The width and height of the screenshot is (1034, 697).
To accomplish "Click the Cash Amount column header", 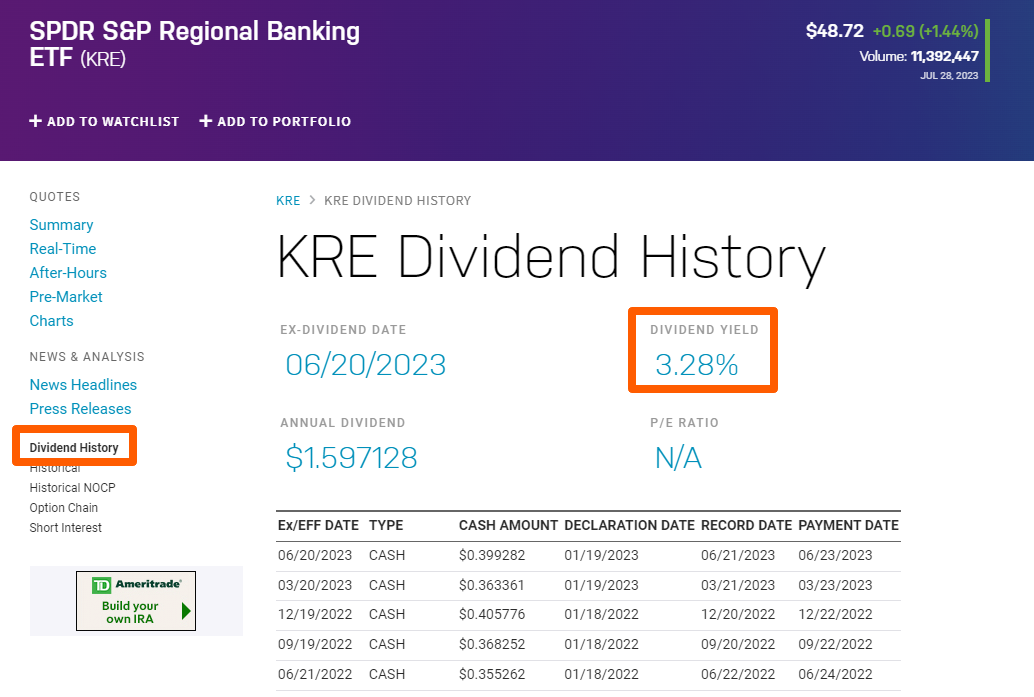I will pyautogui.click(x=508, y=526).
